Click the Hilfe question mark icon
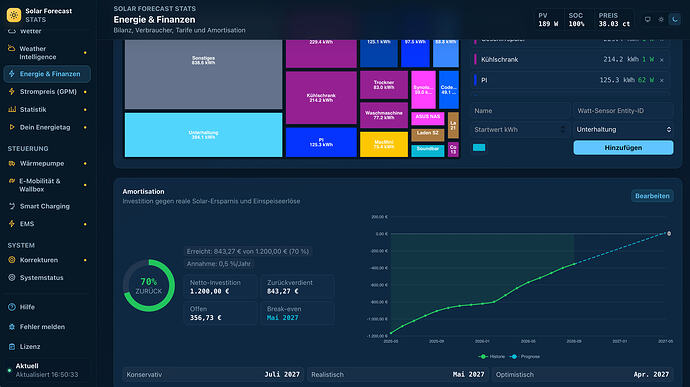The height and width of the screenshot is (387, 690). tap(12, 307)
